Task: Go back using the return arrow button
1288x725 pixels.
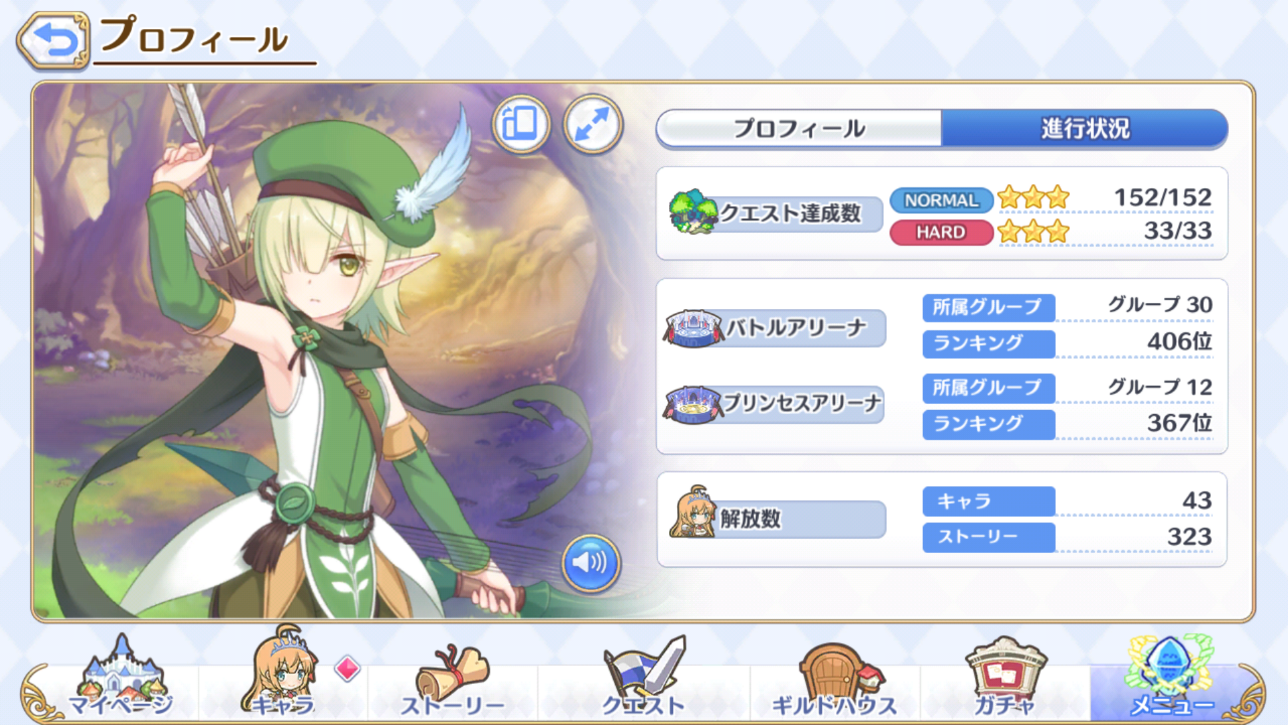Action: [x=53, y=40]
